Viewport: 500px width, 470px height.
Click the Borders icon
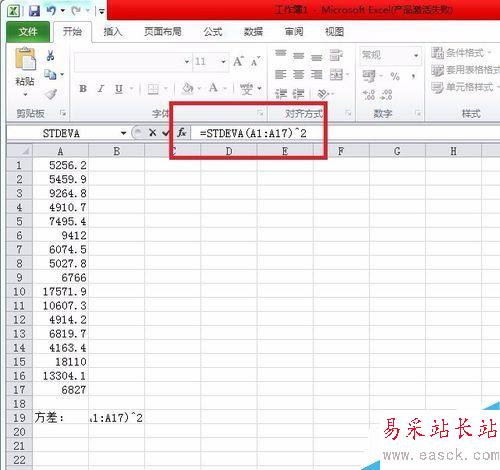tap(153, 89)
